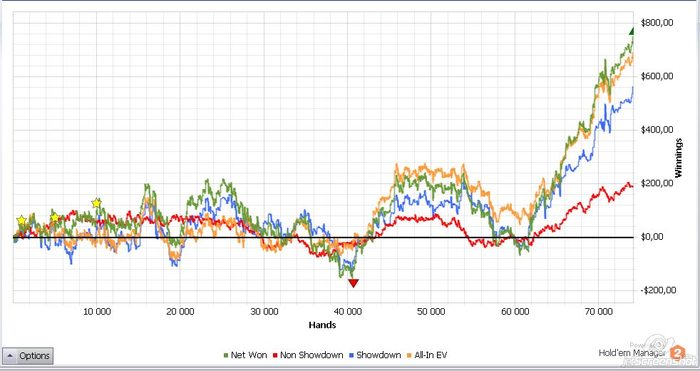
Task: Toggle the Showdown legend label
Action: pos(379,355)
